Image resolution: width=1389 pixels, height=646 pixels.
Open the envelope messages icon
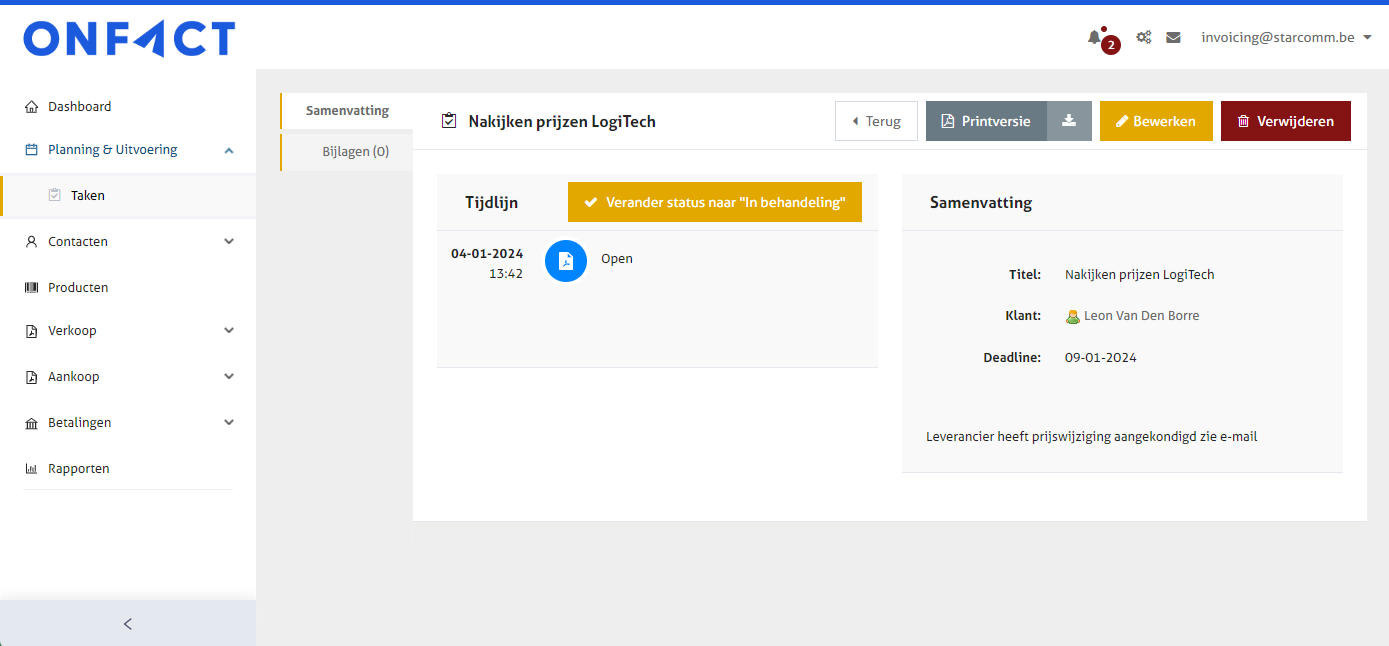tap(1173, 37)
